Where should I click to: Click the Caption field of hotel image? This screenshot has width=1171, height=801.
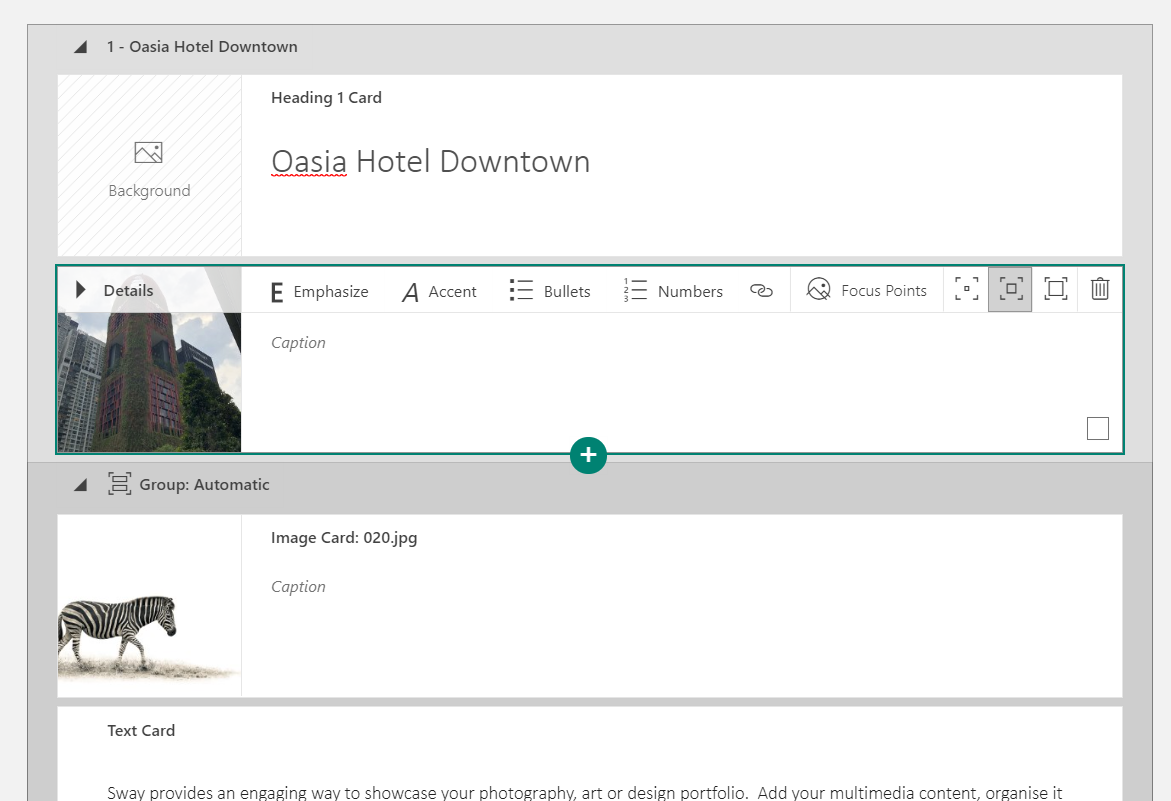coord(298,343)
